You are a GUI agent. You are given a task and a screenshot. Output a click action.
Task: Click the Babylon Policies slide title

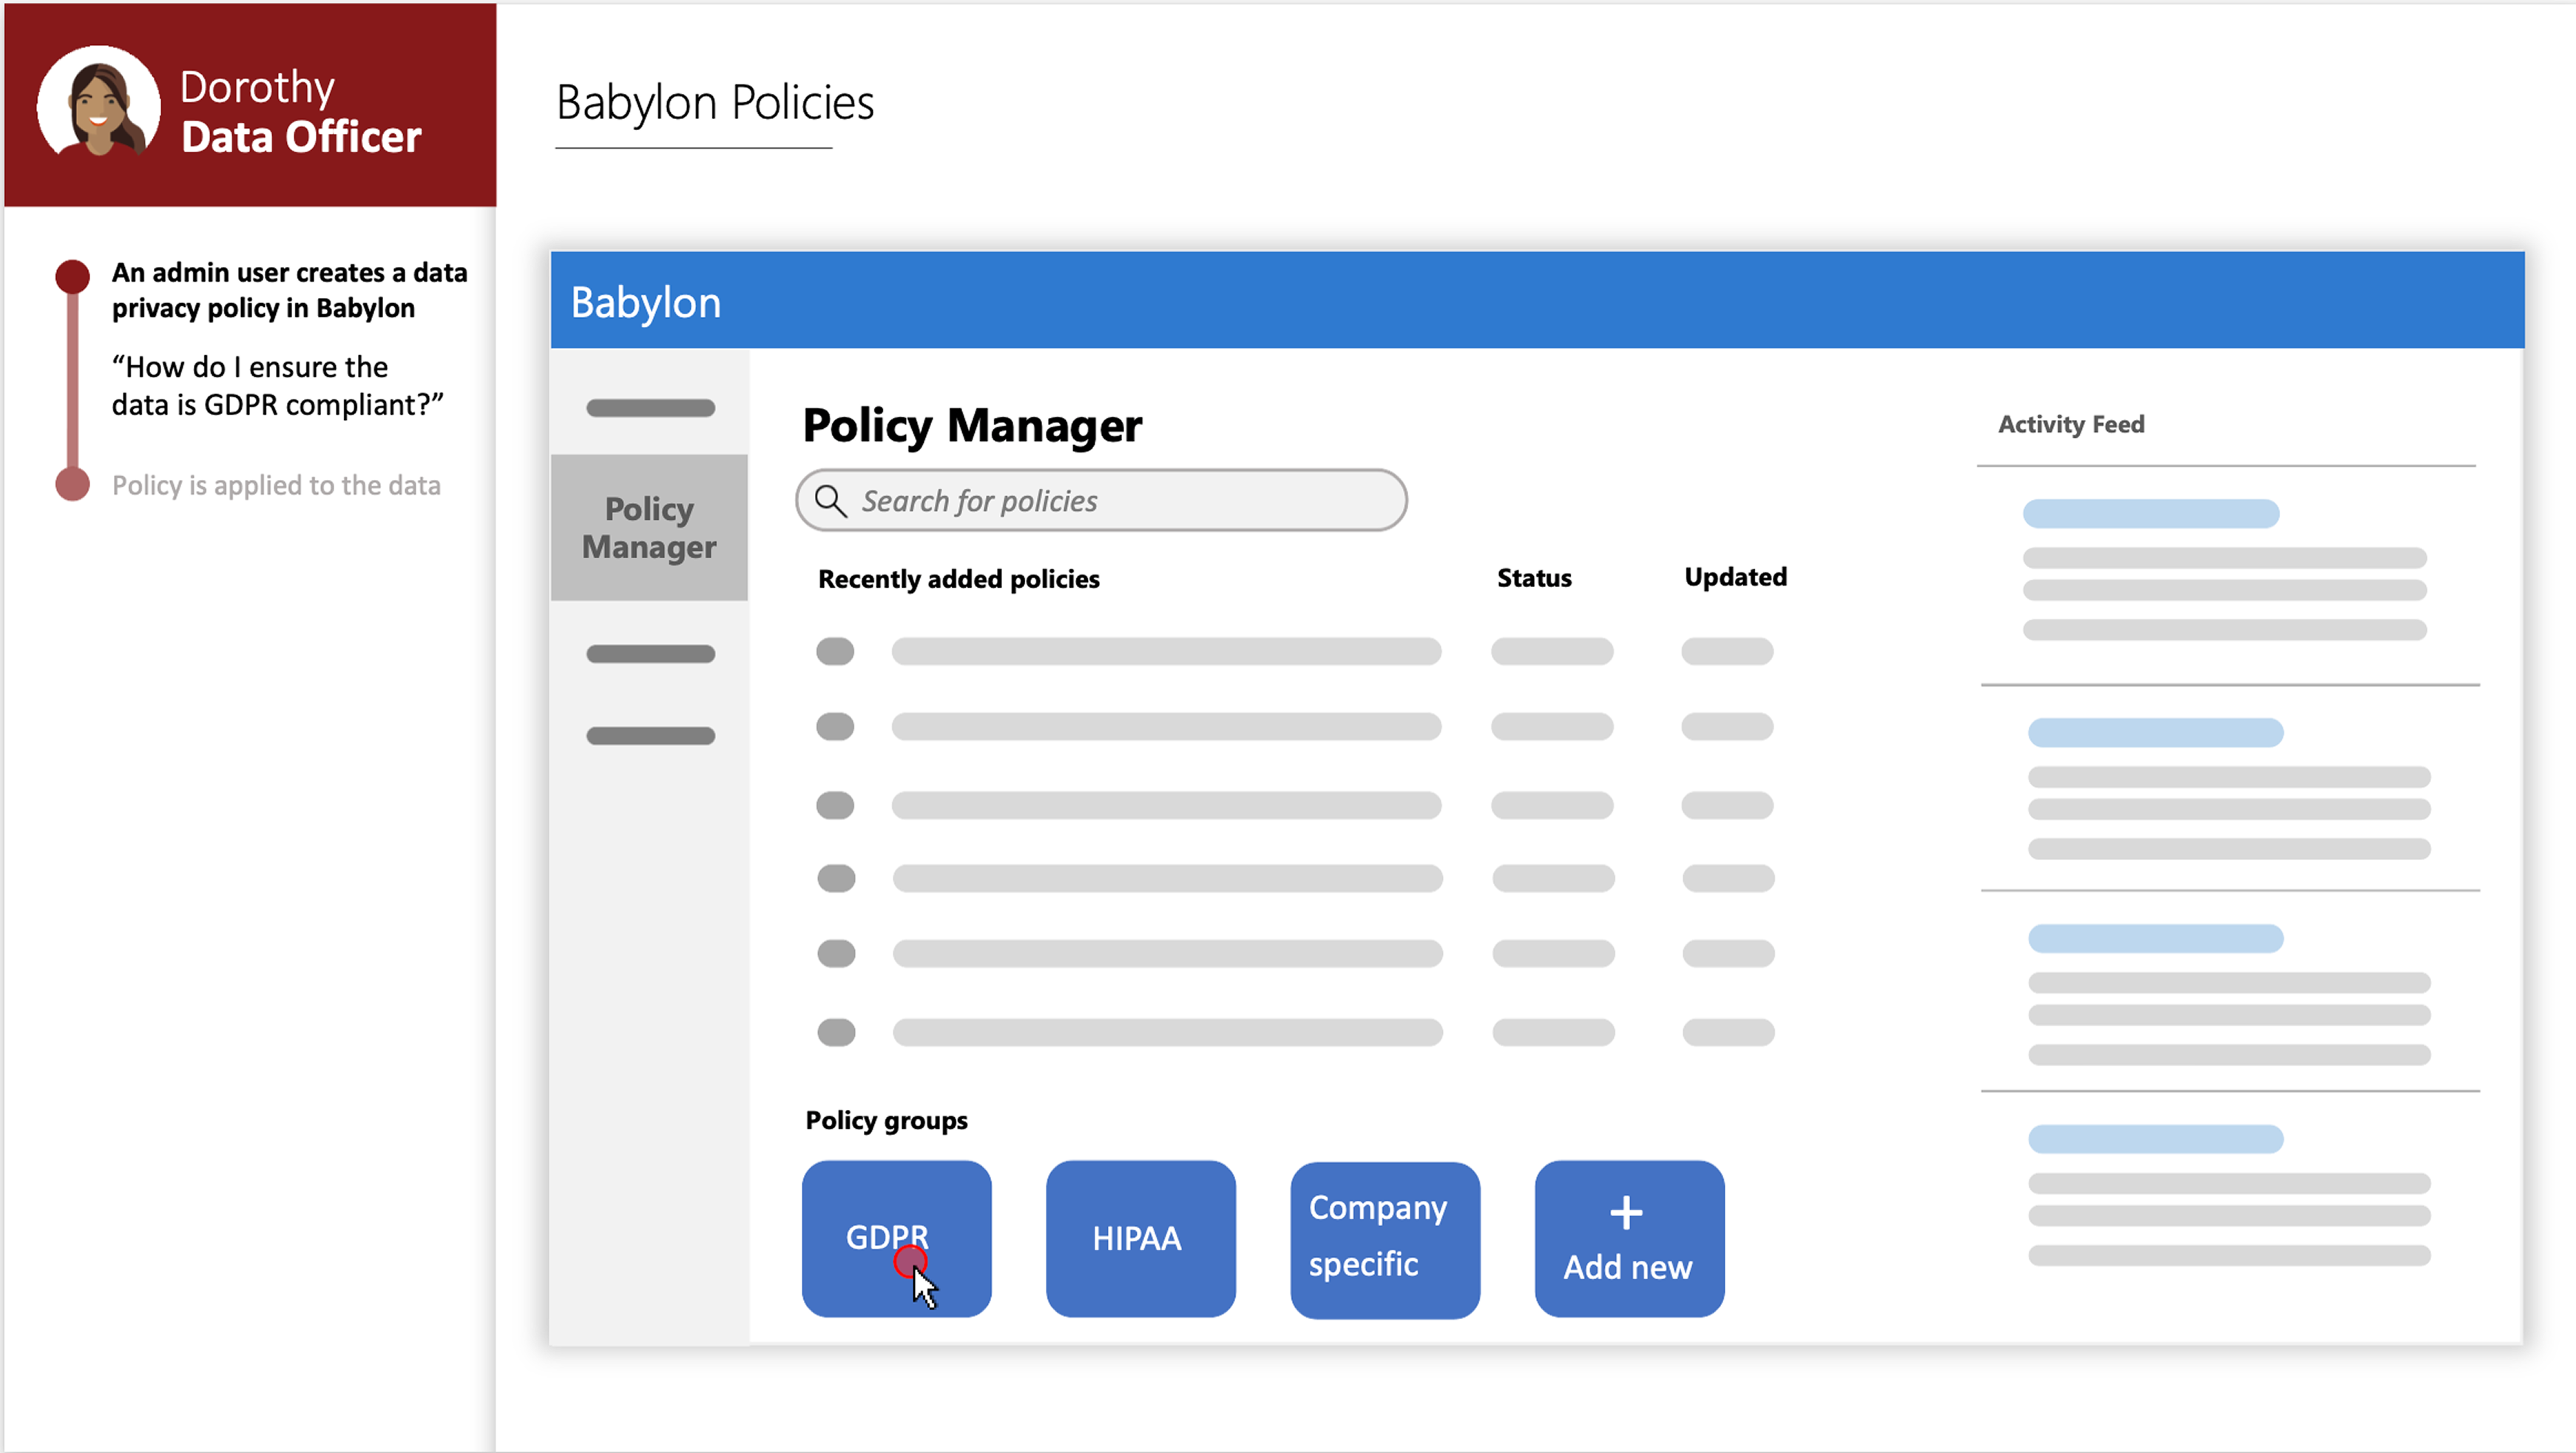click(715, 102)
